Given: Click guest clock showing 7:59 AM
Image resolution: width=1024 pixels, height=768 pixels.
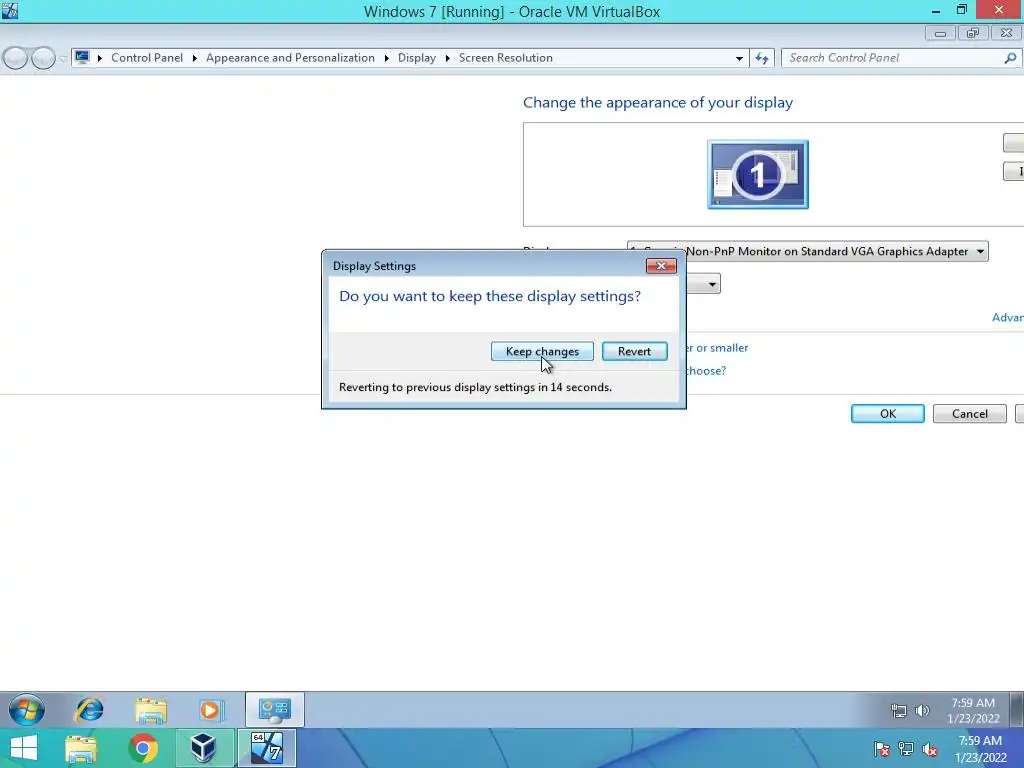Looking at the screenshot, I should (x=973, y=711).
